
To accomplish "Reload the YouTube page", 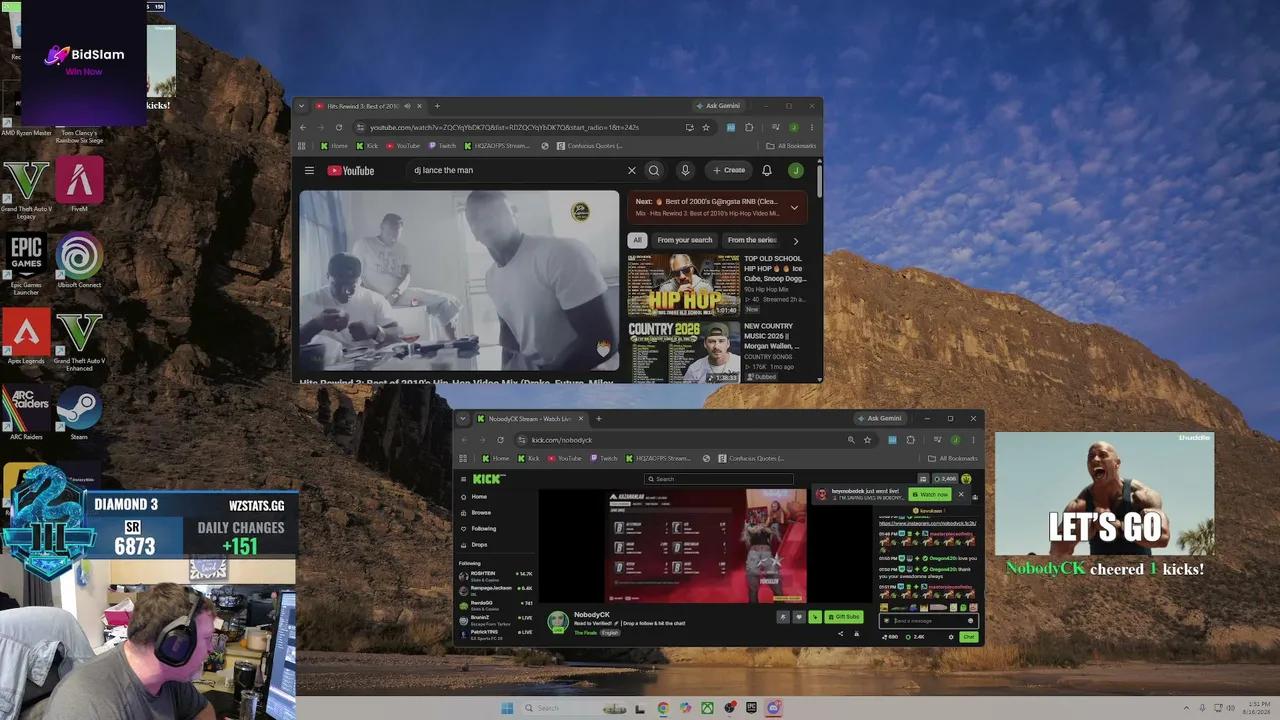I will point(339,128).
